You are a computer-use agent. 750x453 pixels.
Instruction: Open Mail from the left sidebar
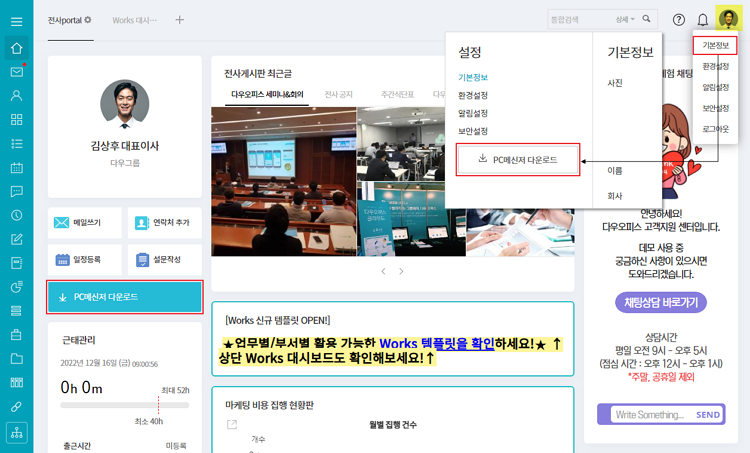click(16, 72)
